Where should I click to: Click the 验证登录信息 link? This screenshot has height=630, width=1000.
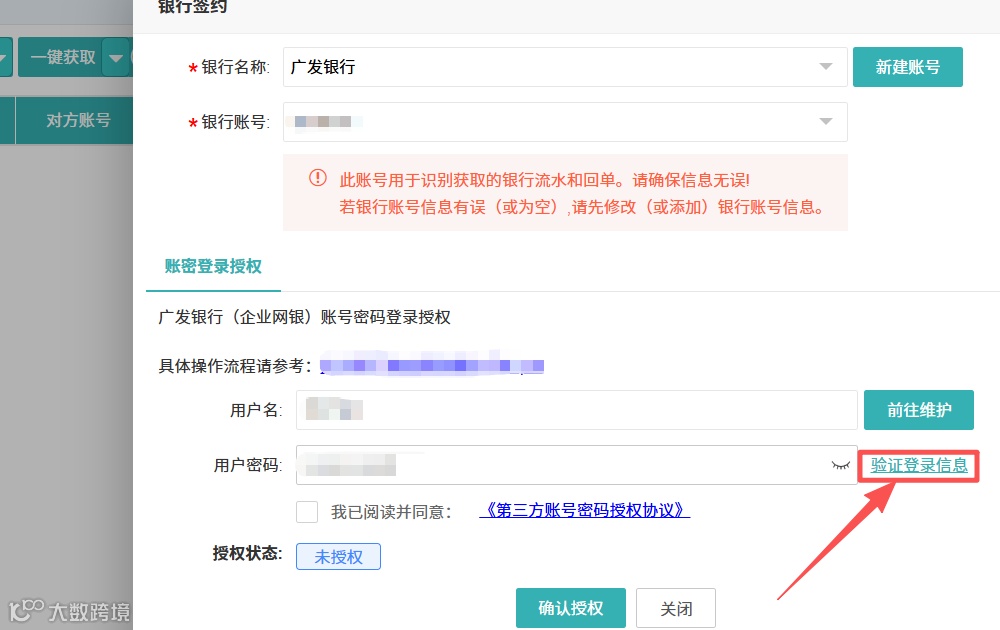click(x=919, y=465)
